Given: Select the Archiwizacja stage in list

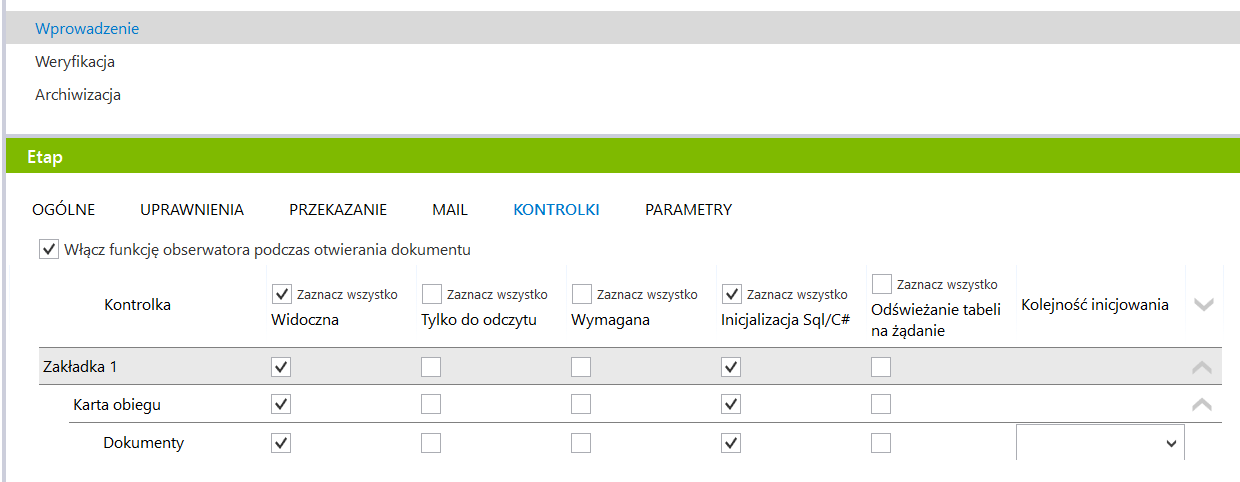Looking at the screenshot, I should (x=78, y=95).
